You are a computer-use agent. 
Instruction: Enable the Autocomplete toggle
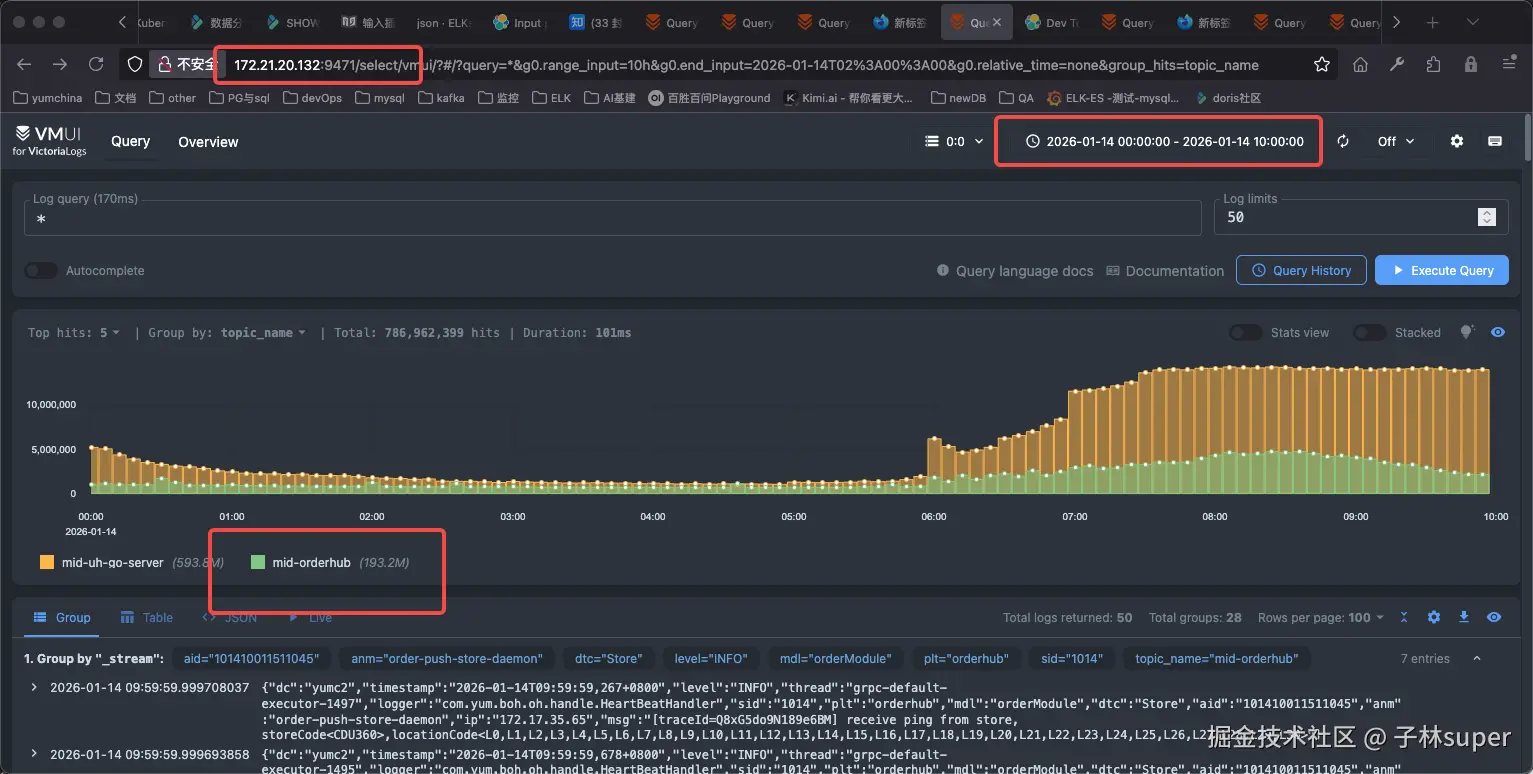(x=41, y=271)
